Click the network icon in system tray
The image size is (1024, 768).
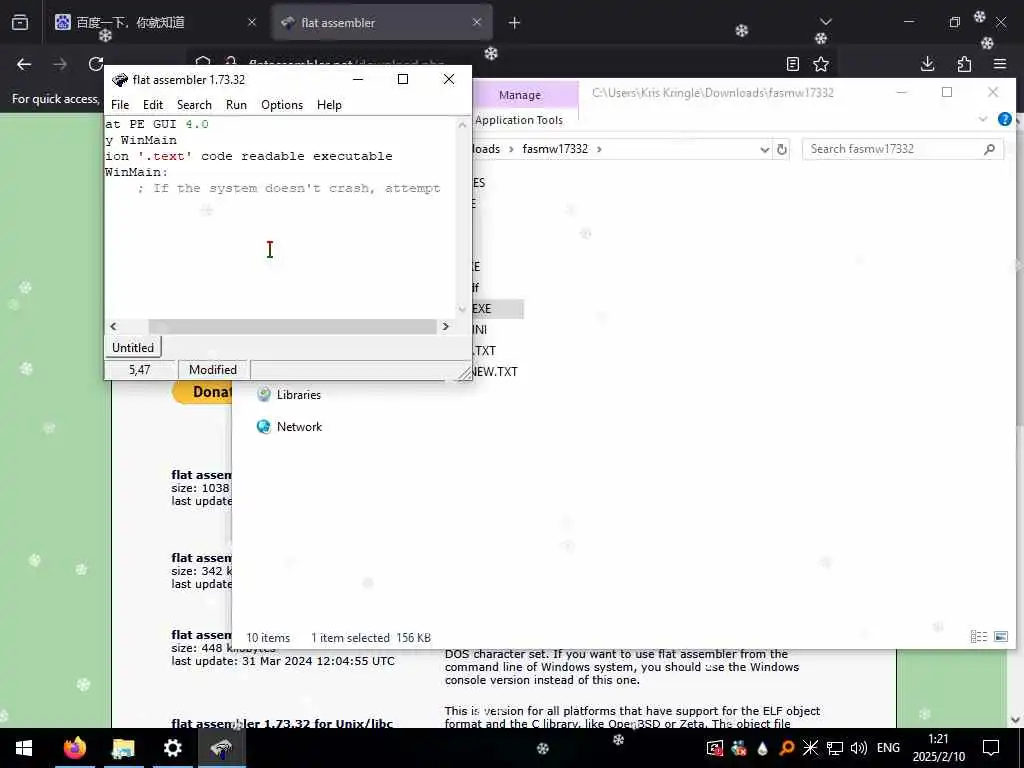click(x=835, y=748)
